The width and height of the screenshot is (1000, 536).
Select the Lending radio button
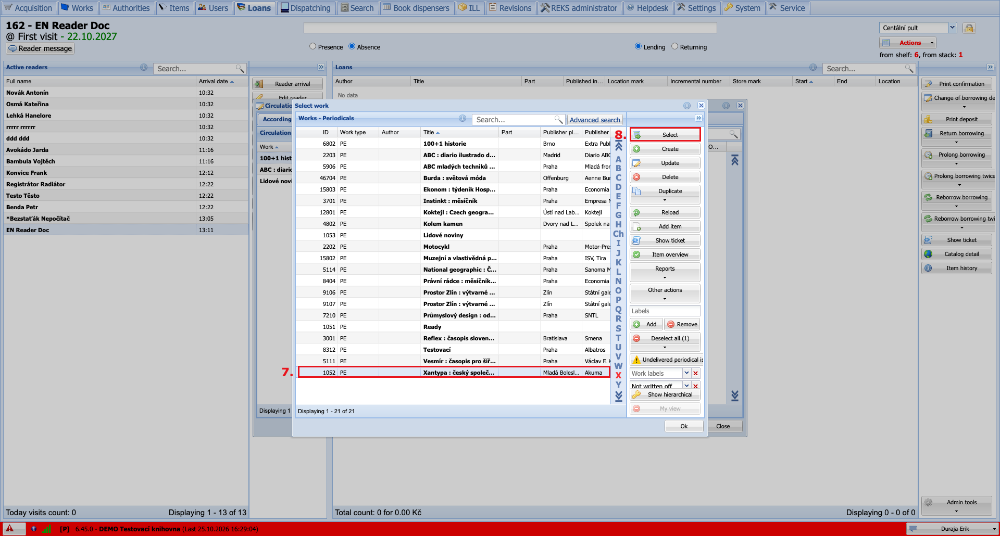point(638,47)
